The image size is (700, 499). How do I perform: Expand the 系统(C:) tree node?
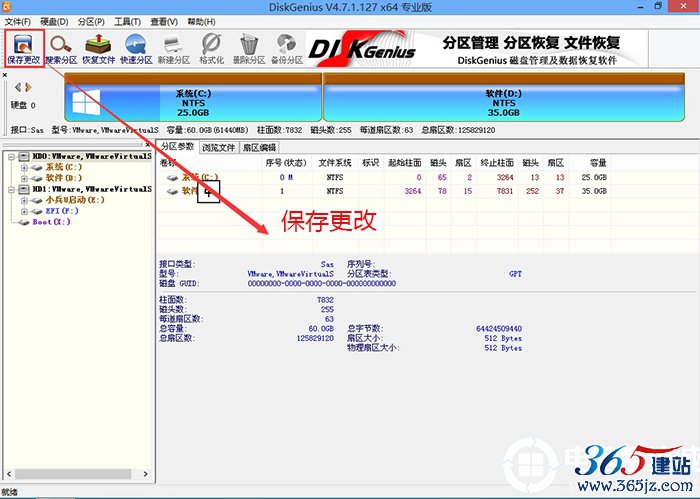pos(25,168)
